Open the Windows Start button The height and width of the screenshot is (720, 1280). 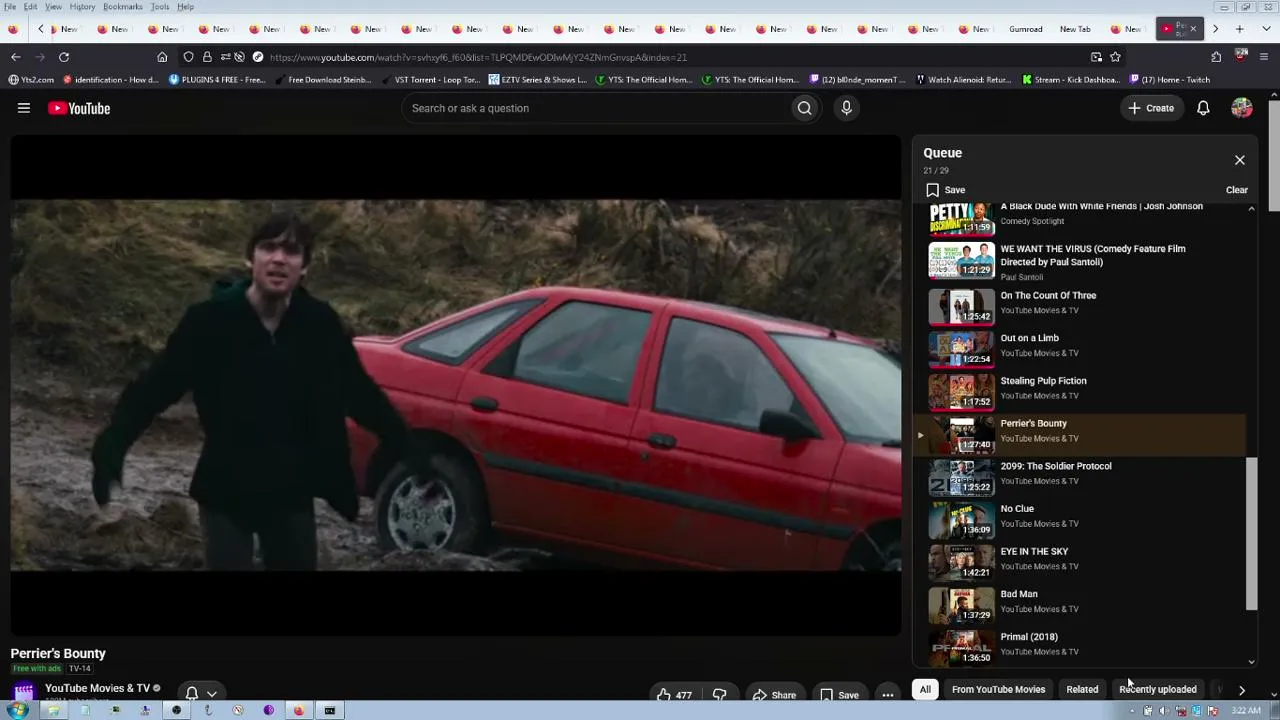pos(17,711)
